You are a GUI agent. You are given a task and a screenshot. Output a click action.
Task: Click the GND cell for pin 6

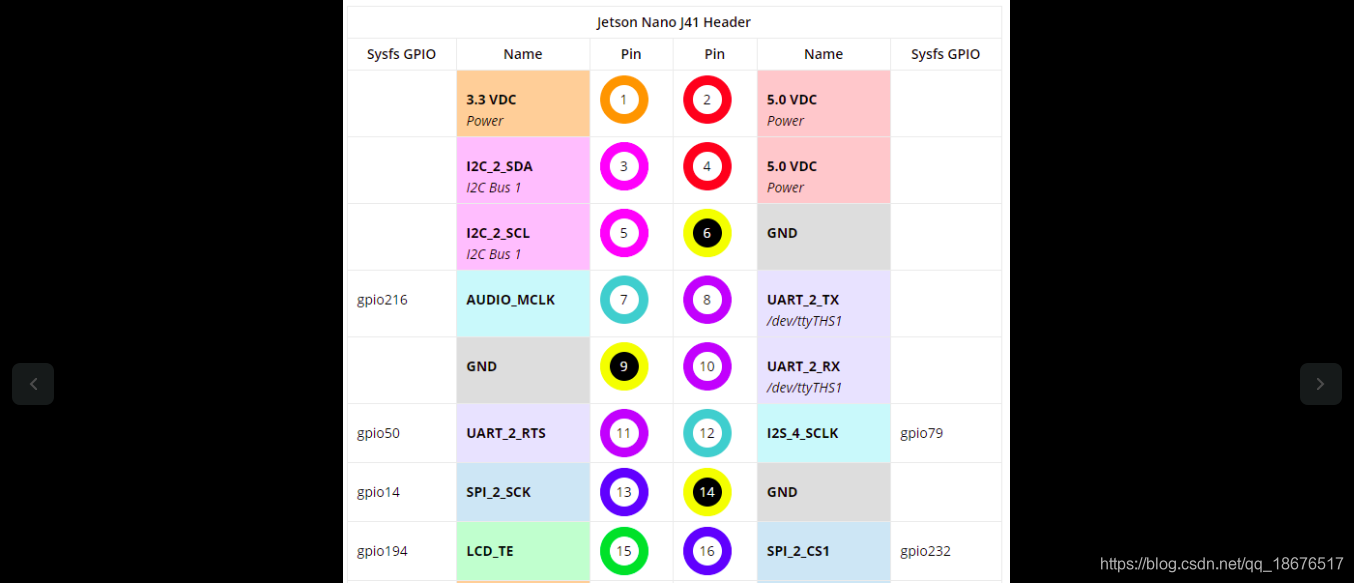[824, 237]
